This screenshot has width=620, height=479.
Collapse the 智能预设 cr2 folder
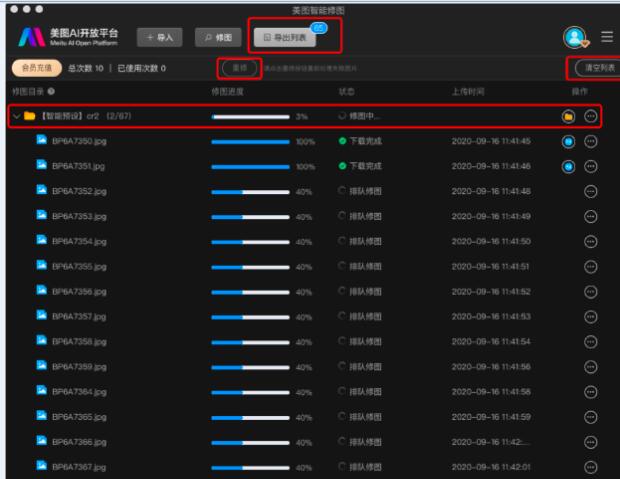coord(17,117)
